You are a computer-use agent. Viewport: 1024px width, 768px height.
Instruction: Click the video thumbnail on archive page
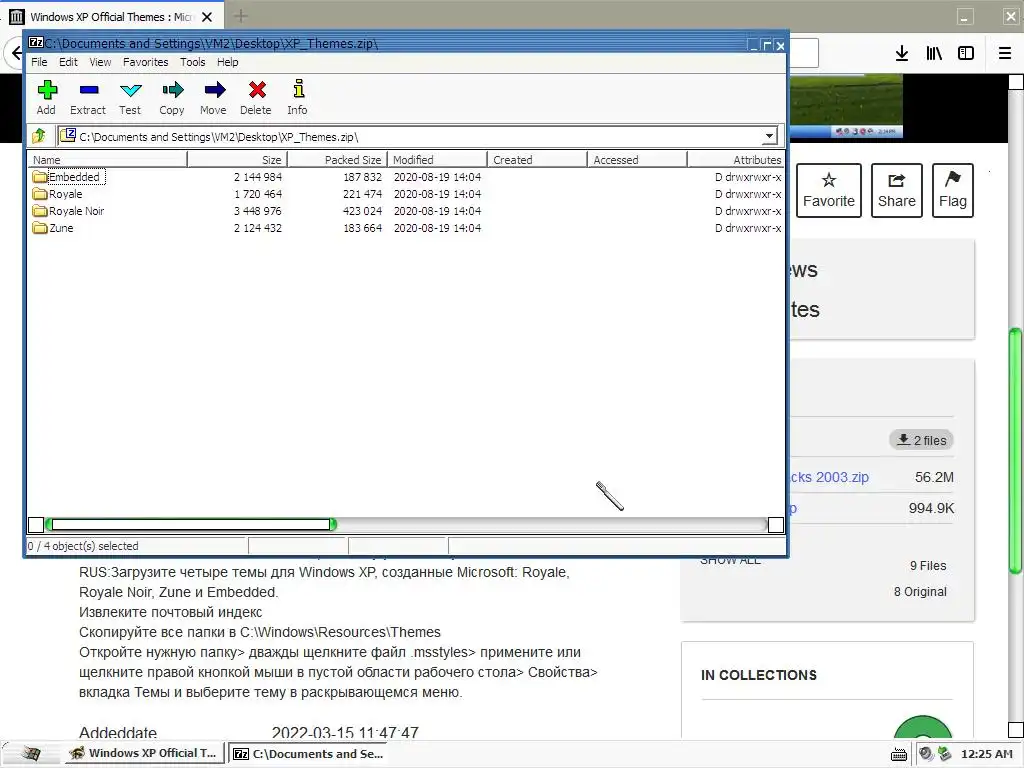[x=846, y=106]
